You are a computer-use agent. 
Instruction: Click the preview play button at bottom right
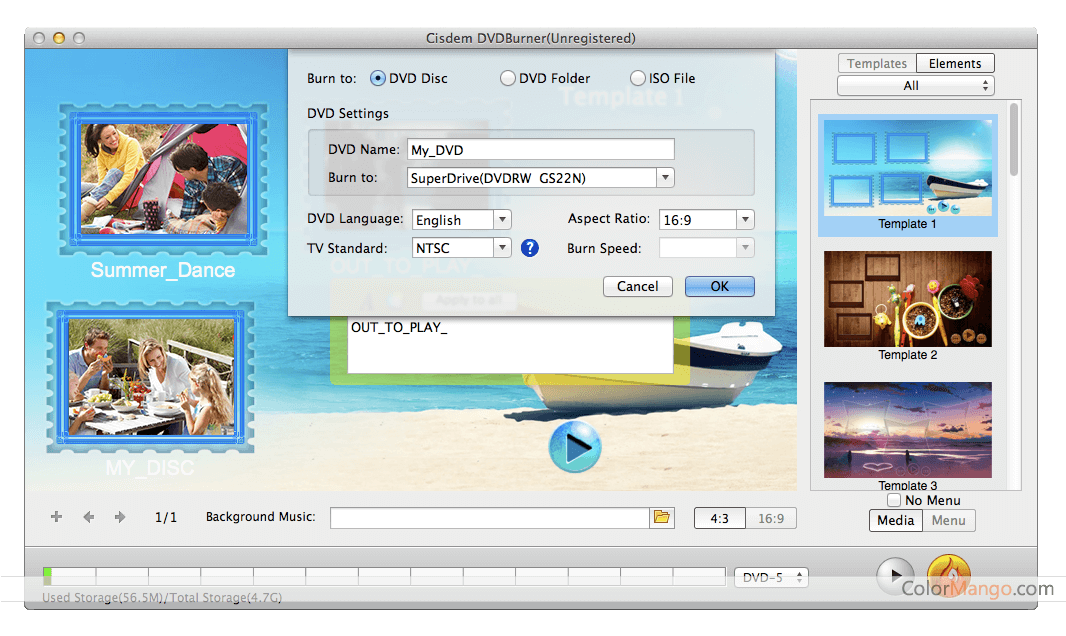click(895, 576)
